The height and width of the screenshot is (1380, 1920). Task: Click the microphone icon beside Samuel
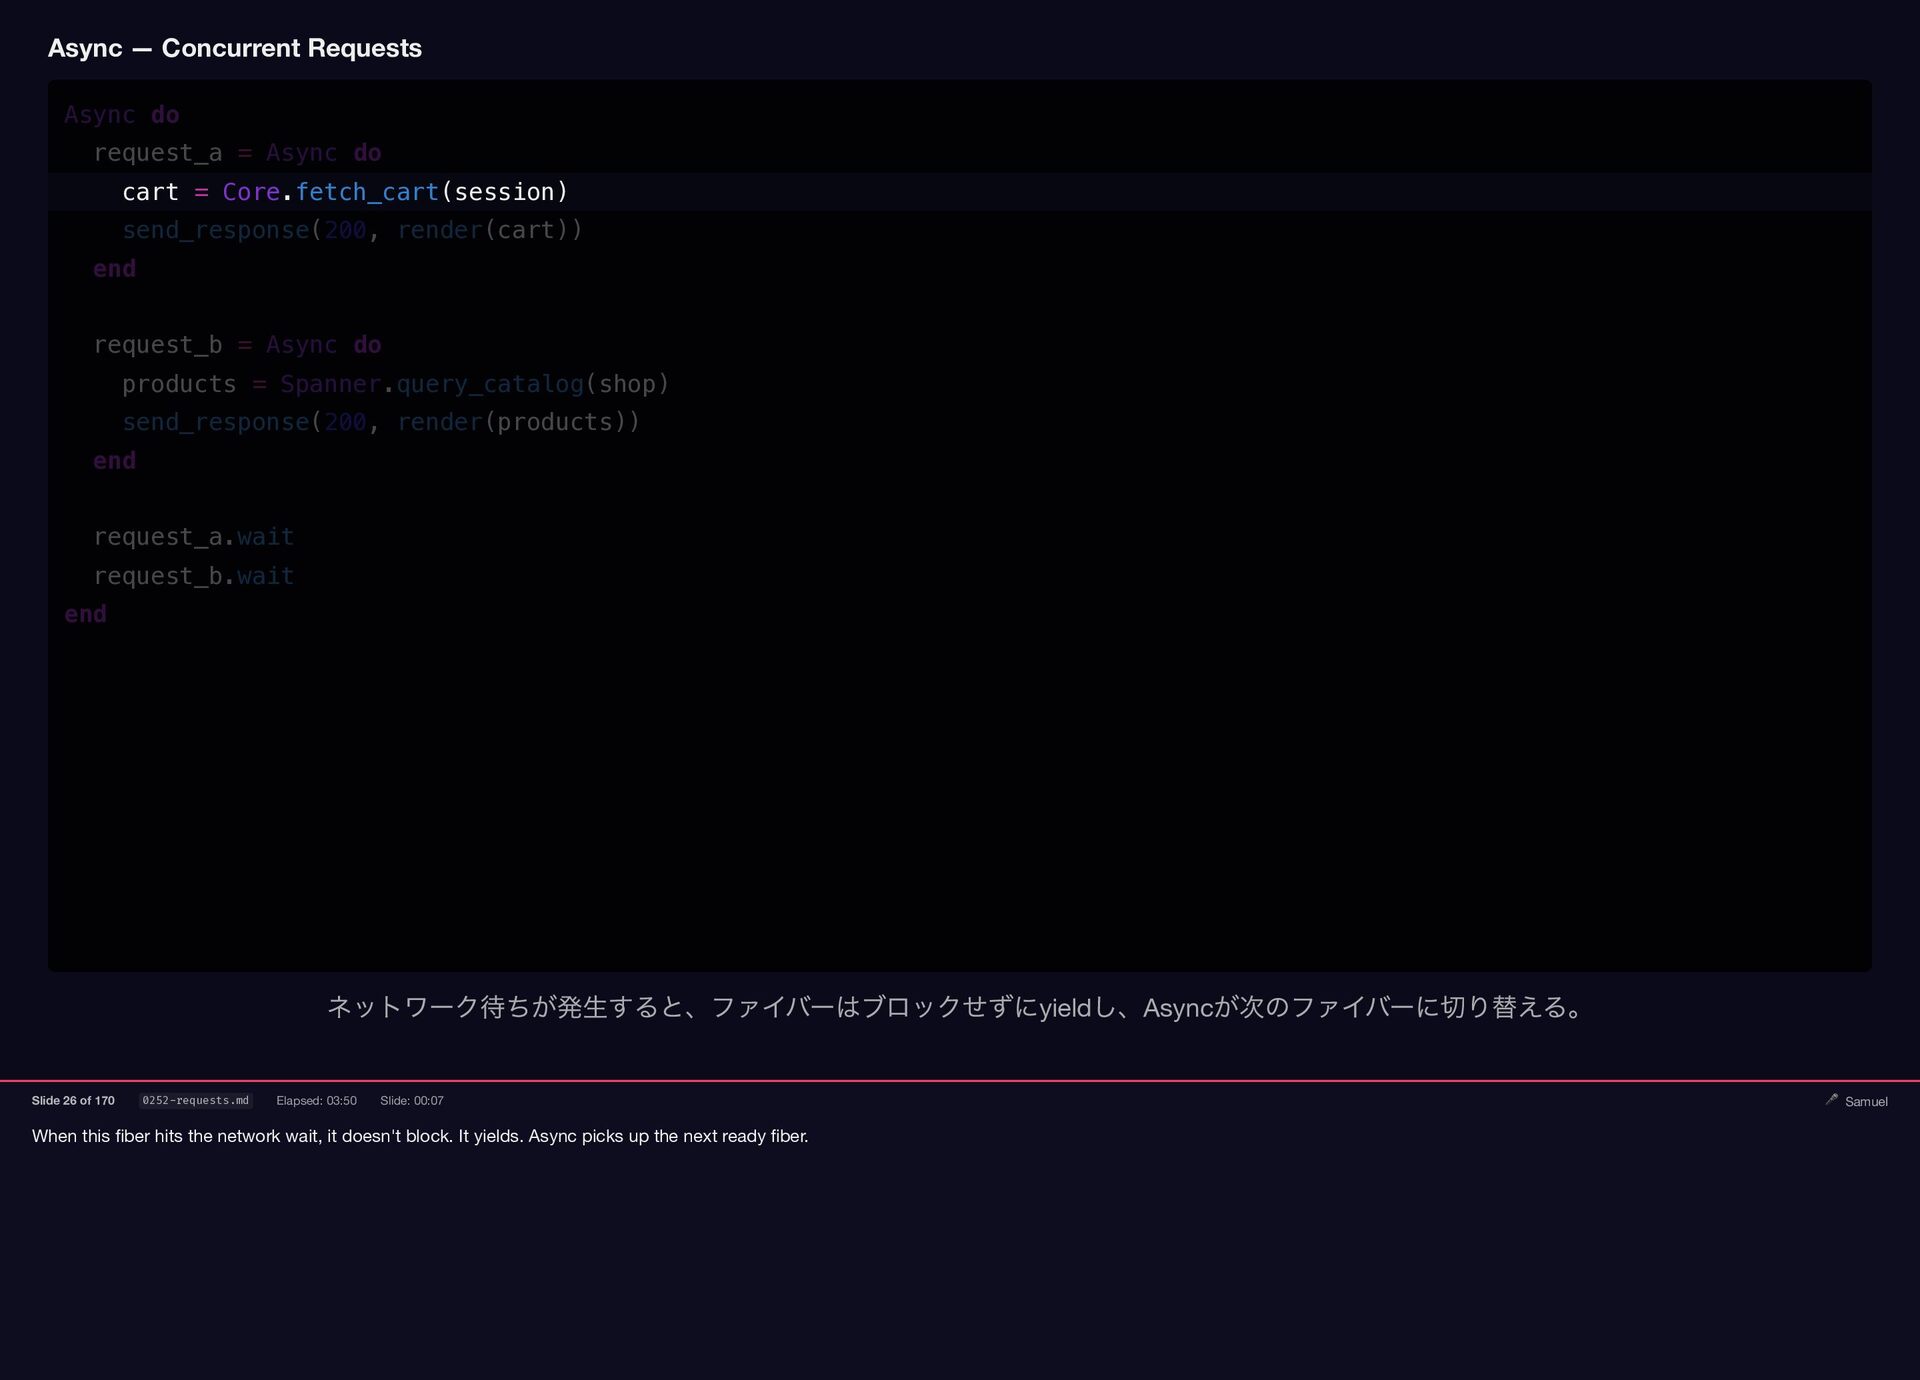1831,1100
